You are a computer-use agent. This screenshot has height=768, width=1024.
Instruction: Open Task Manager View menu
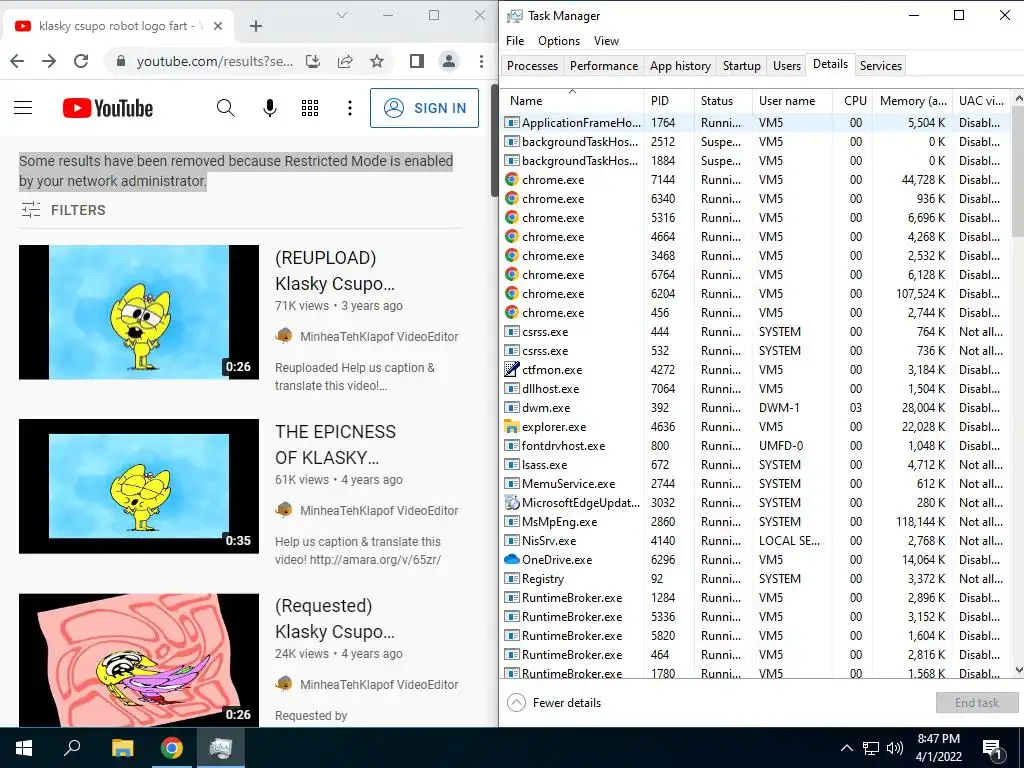(606, 40)
